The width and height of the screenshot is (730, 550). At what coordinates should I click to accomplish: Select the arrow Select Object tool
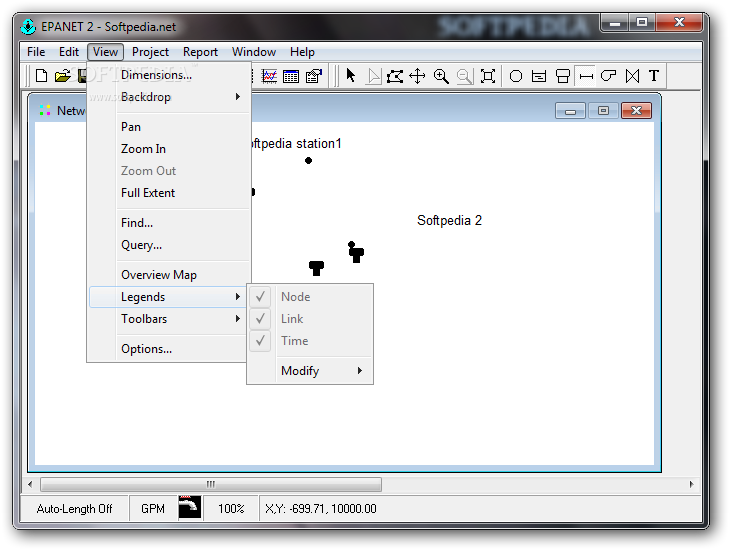tap(351, 75)
